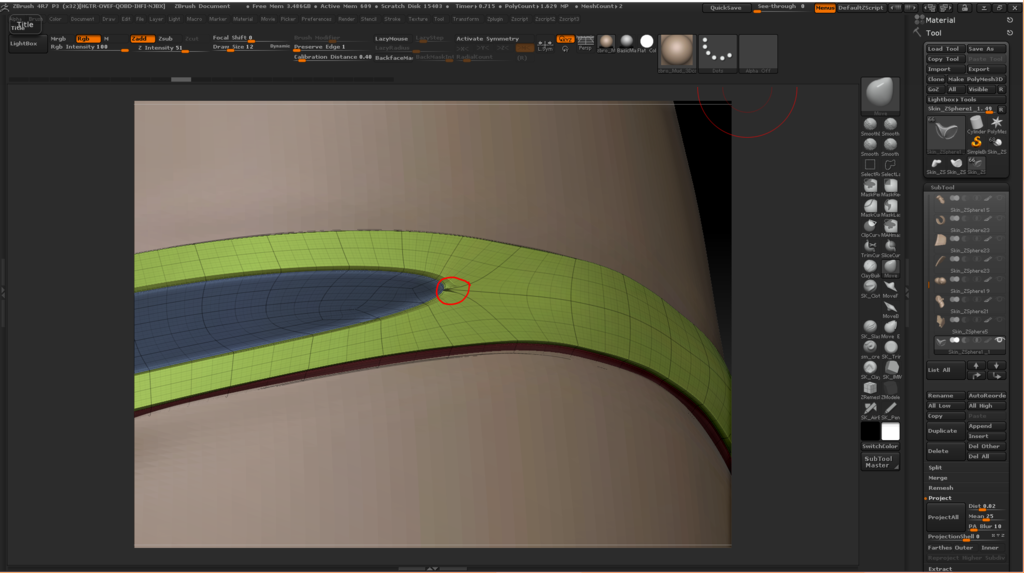Toggle the Menus button
This screenshot has width=1024, height=573.
pyautogui.click(x=825, y=8)
